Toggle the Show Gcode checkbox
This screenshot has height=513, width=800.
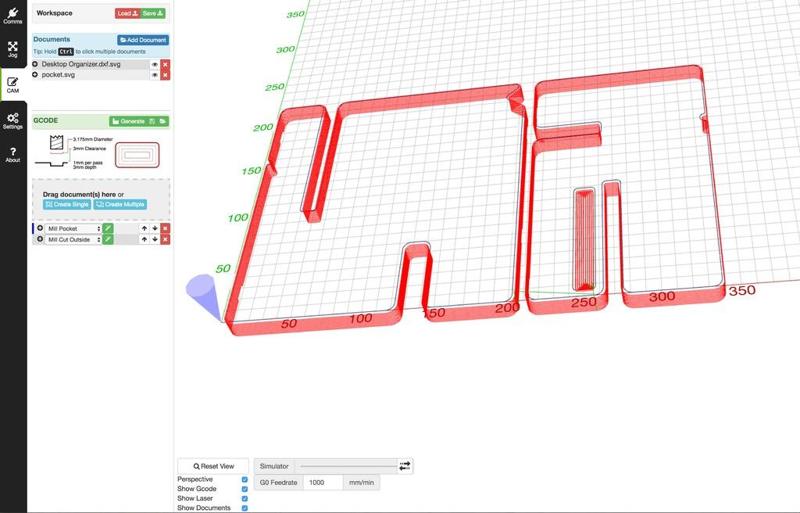point(244,489)
